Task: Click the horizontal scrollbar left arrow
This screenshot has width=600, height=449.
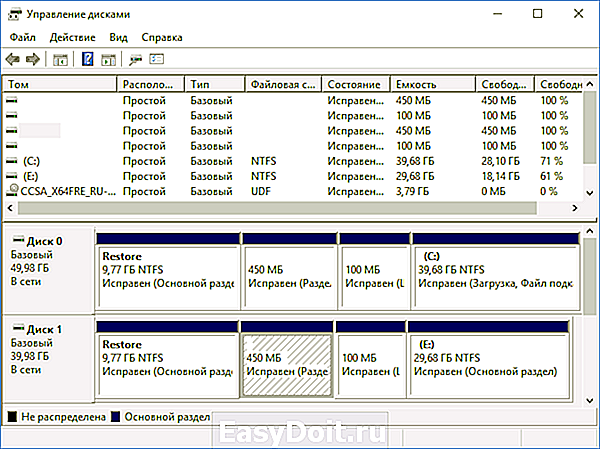Action: click(10, 208)
